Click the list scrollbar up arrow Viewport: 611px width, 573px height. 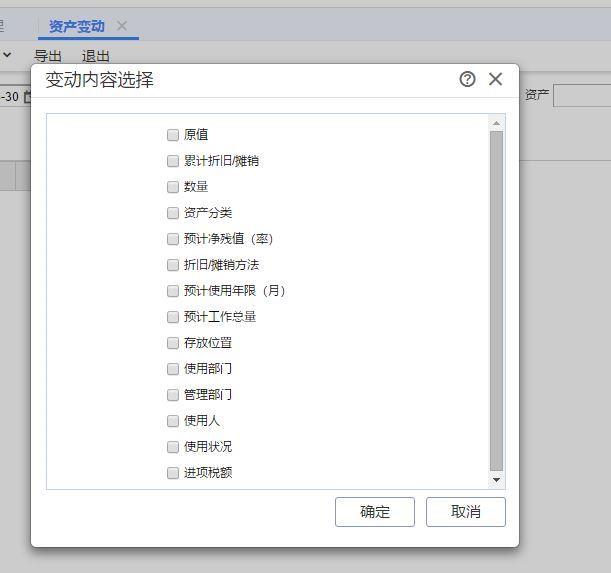(x=496, y=123)
